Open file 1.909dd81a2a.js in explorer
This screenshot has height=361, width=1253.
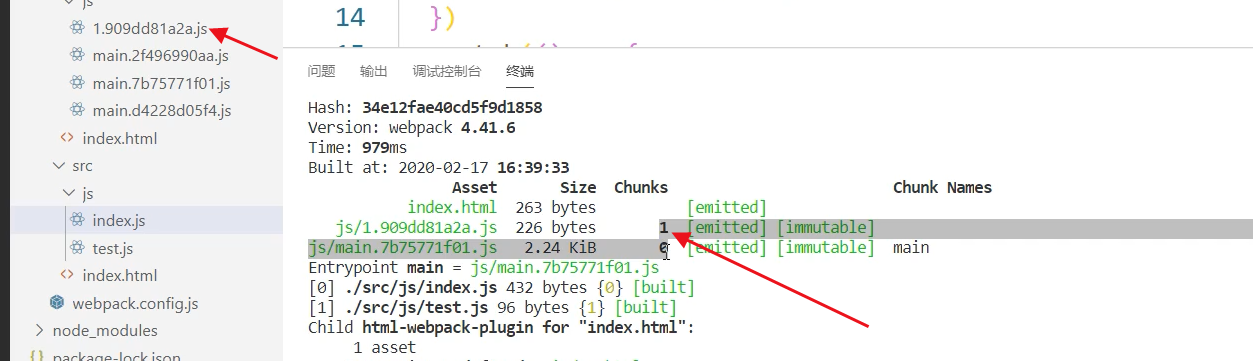[x=150, y=28]
